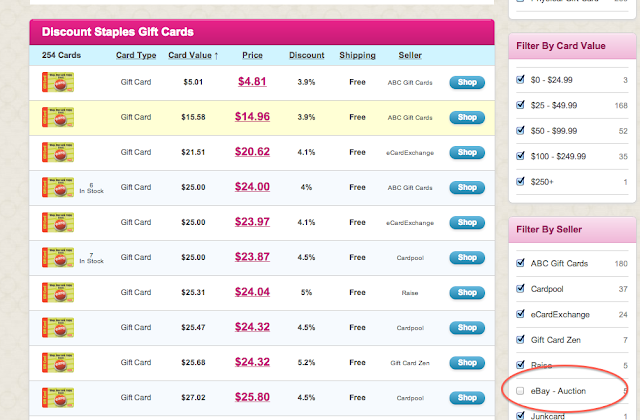
Task: Click the gift card image for $15.58 card
Action: click(x=58, y=117)
